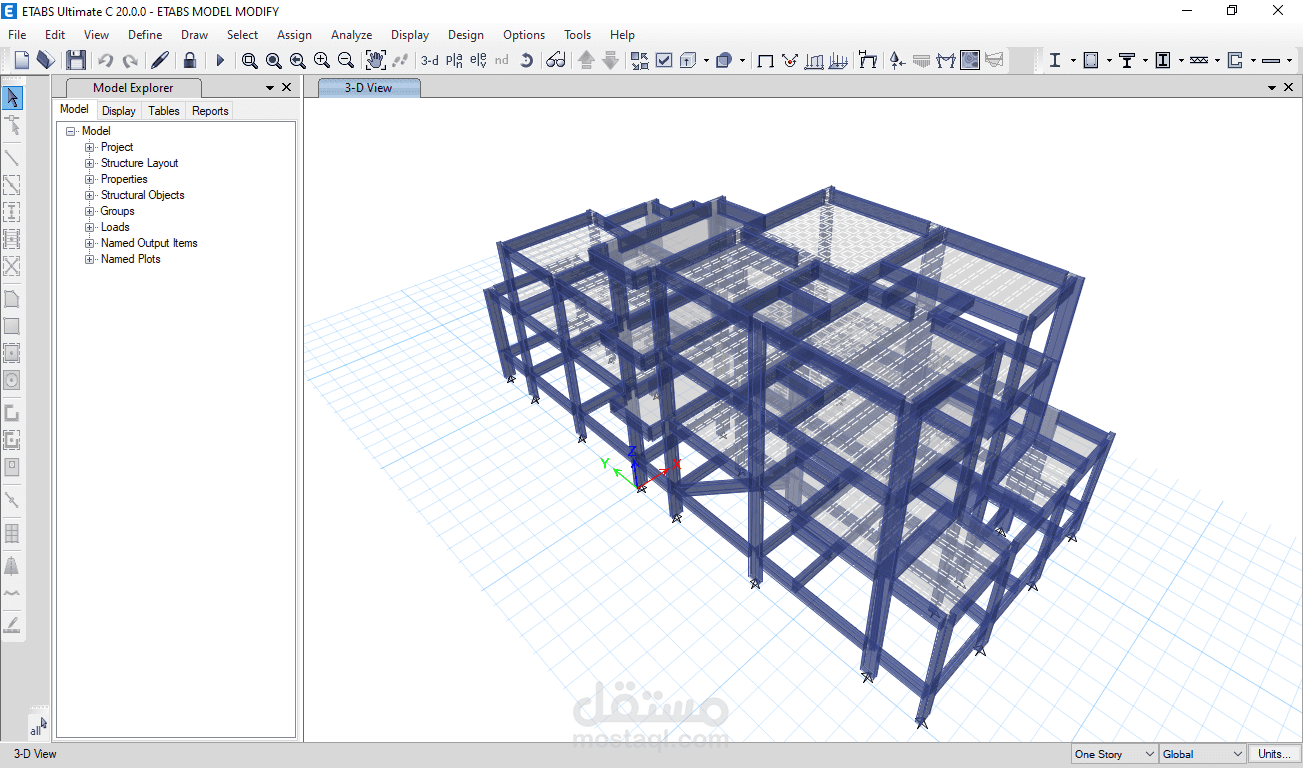The height and width of the screenshot is (768, 1303).
Task: Open the object fill icon dropdown arrow
Action: [743, 60]
